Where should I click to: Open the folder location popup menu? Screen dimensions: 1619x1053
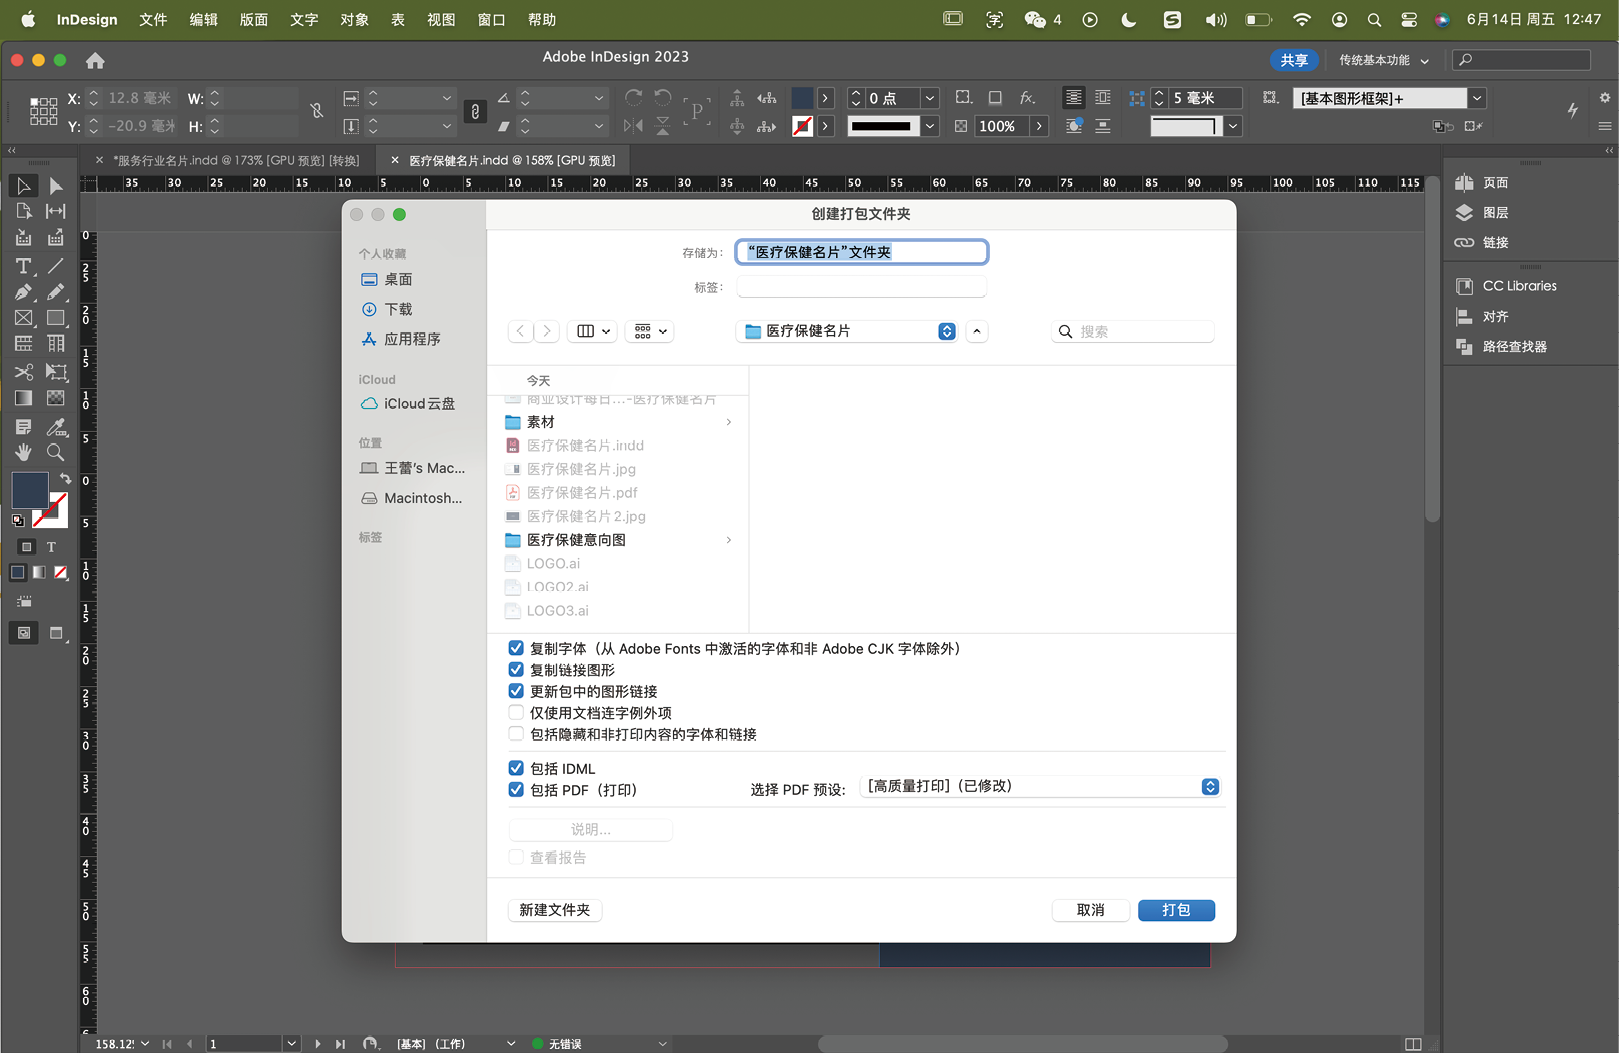coord(848,331)
